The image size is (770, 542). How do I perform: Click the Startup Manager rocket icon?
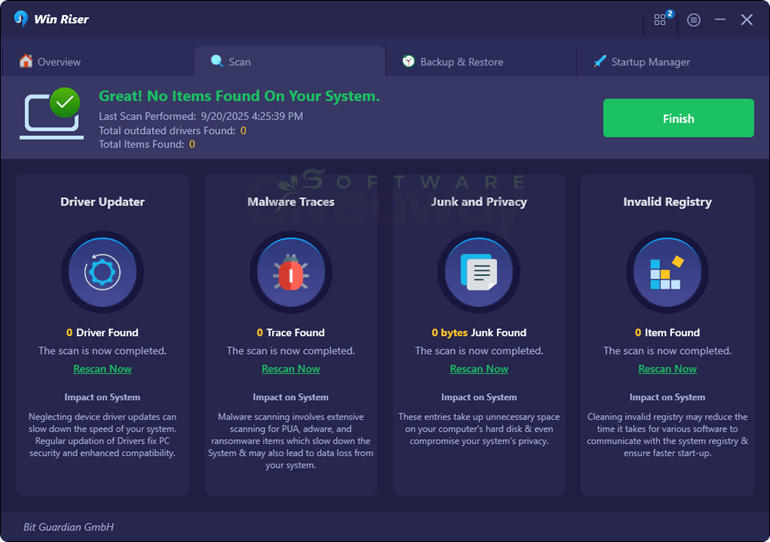pos(600,61)
